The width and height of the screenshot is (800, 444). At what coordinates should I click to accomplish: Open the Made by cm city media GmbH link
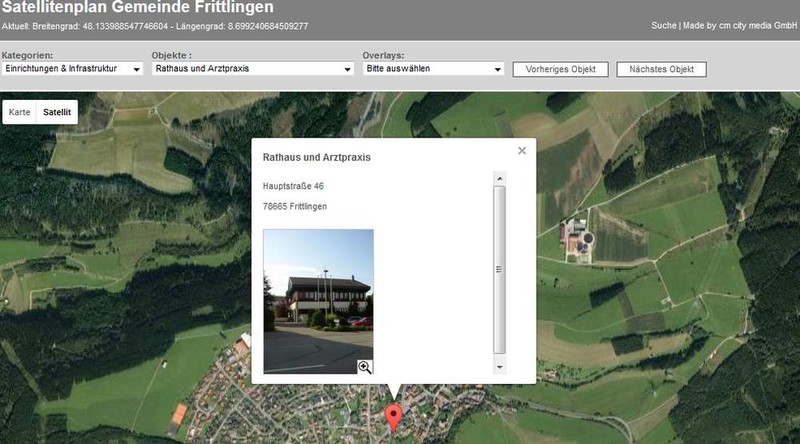(x=740, y=26)
